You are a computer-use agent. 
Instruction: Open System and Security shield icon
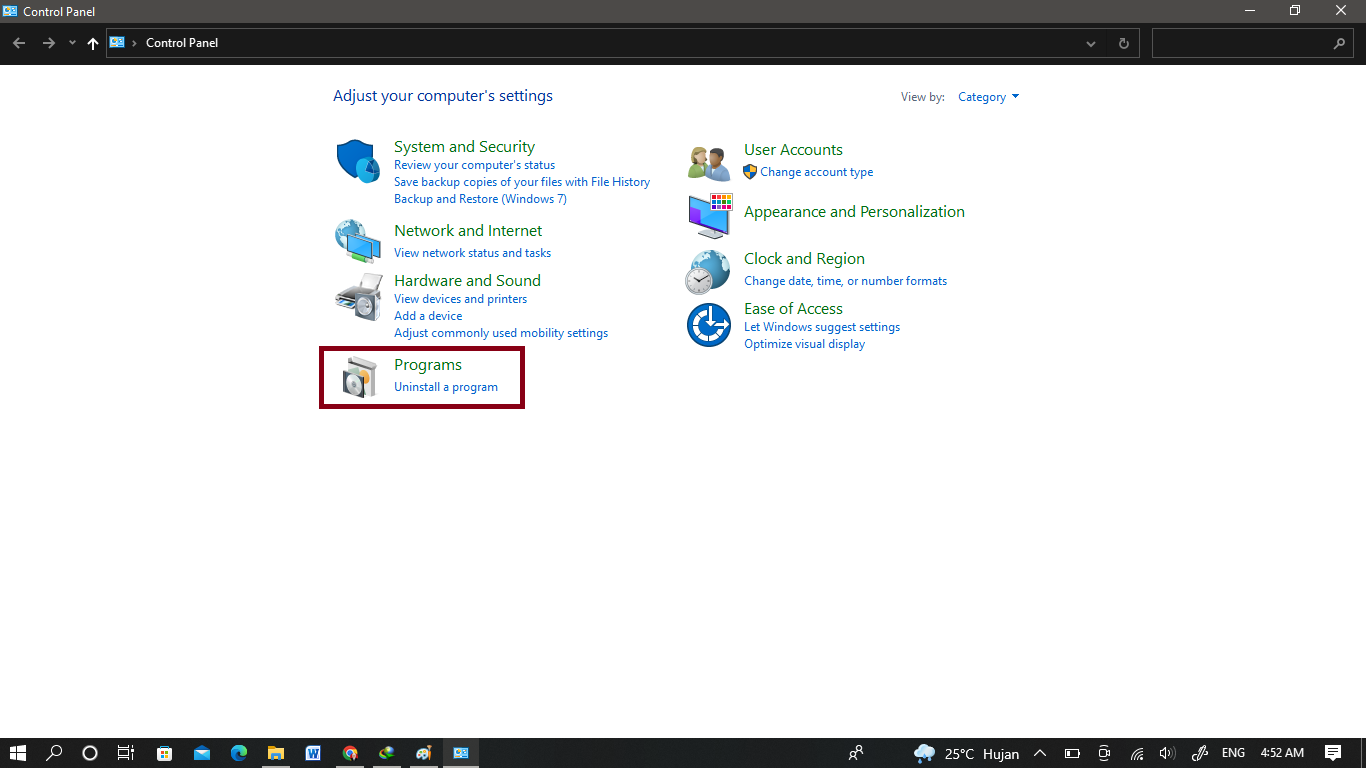[x=357, y=161]
